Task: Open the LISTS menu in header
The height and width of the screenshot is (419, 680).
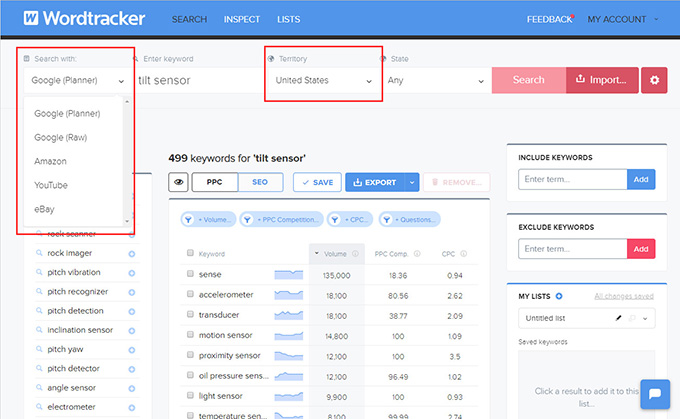Action: (288, 19)
